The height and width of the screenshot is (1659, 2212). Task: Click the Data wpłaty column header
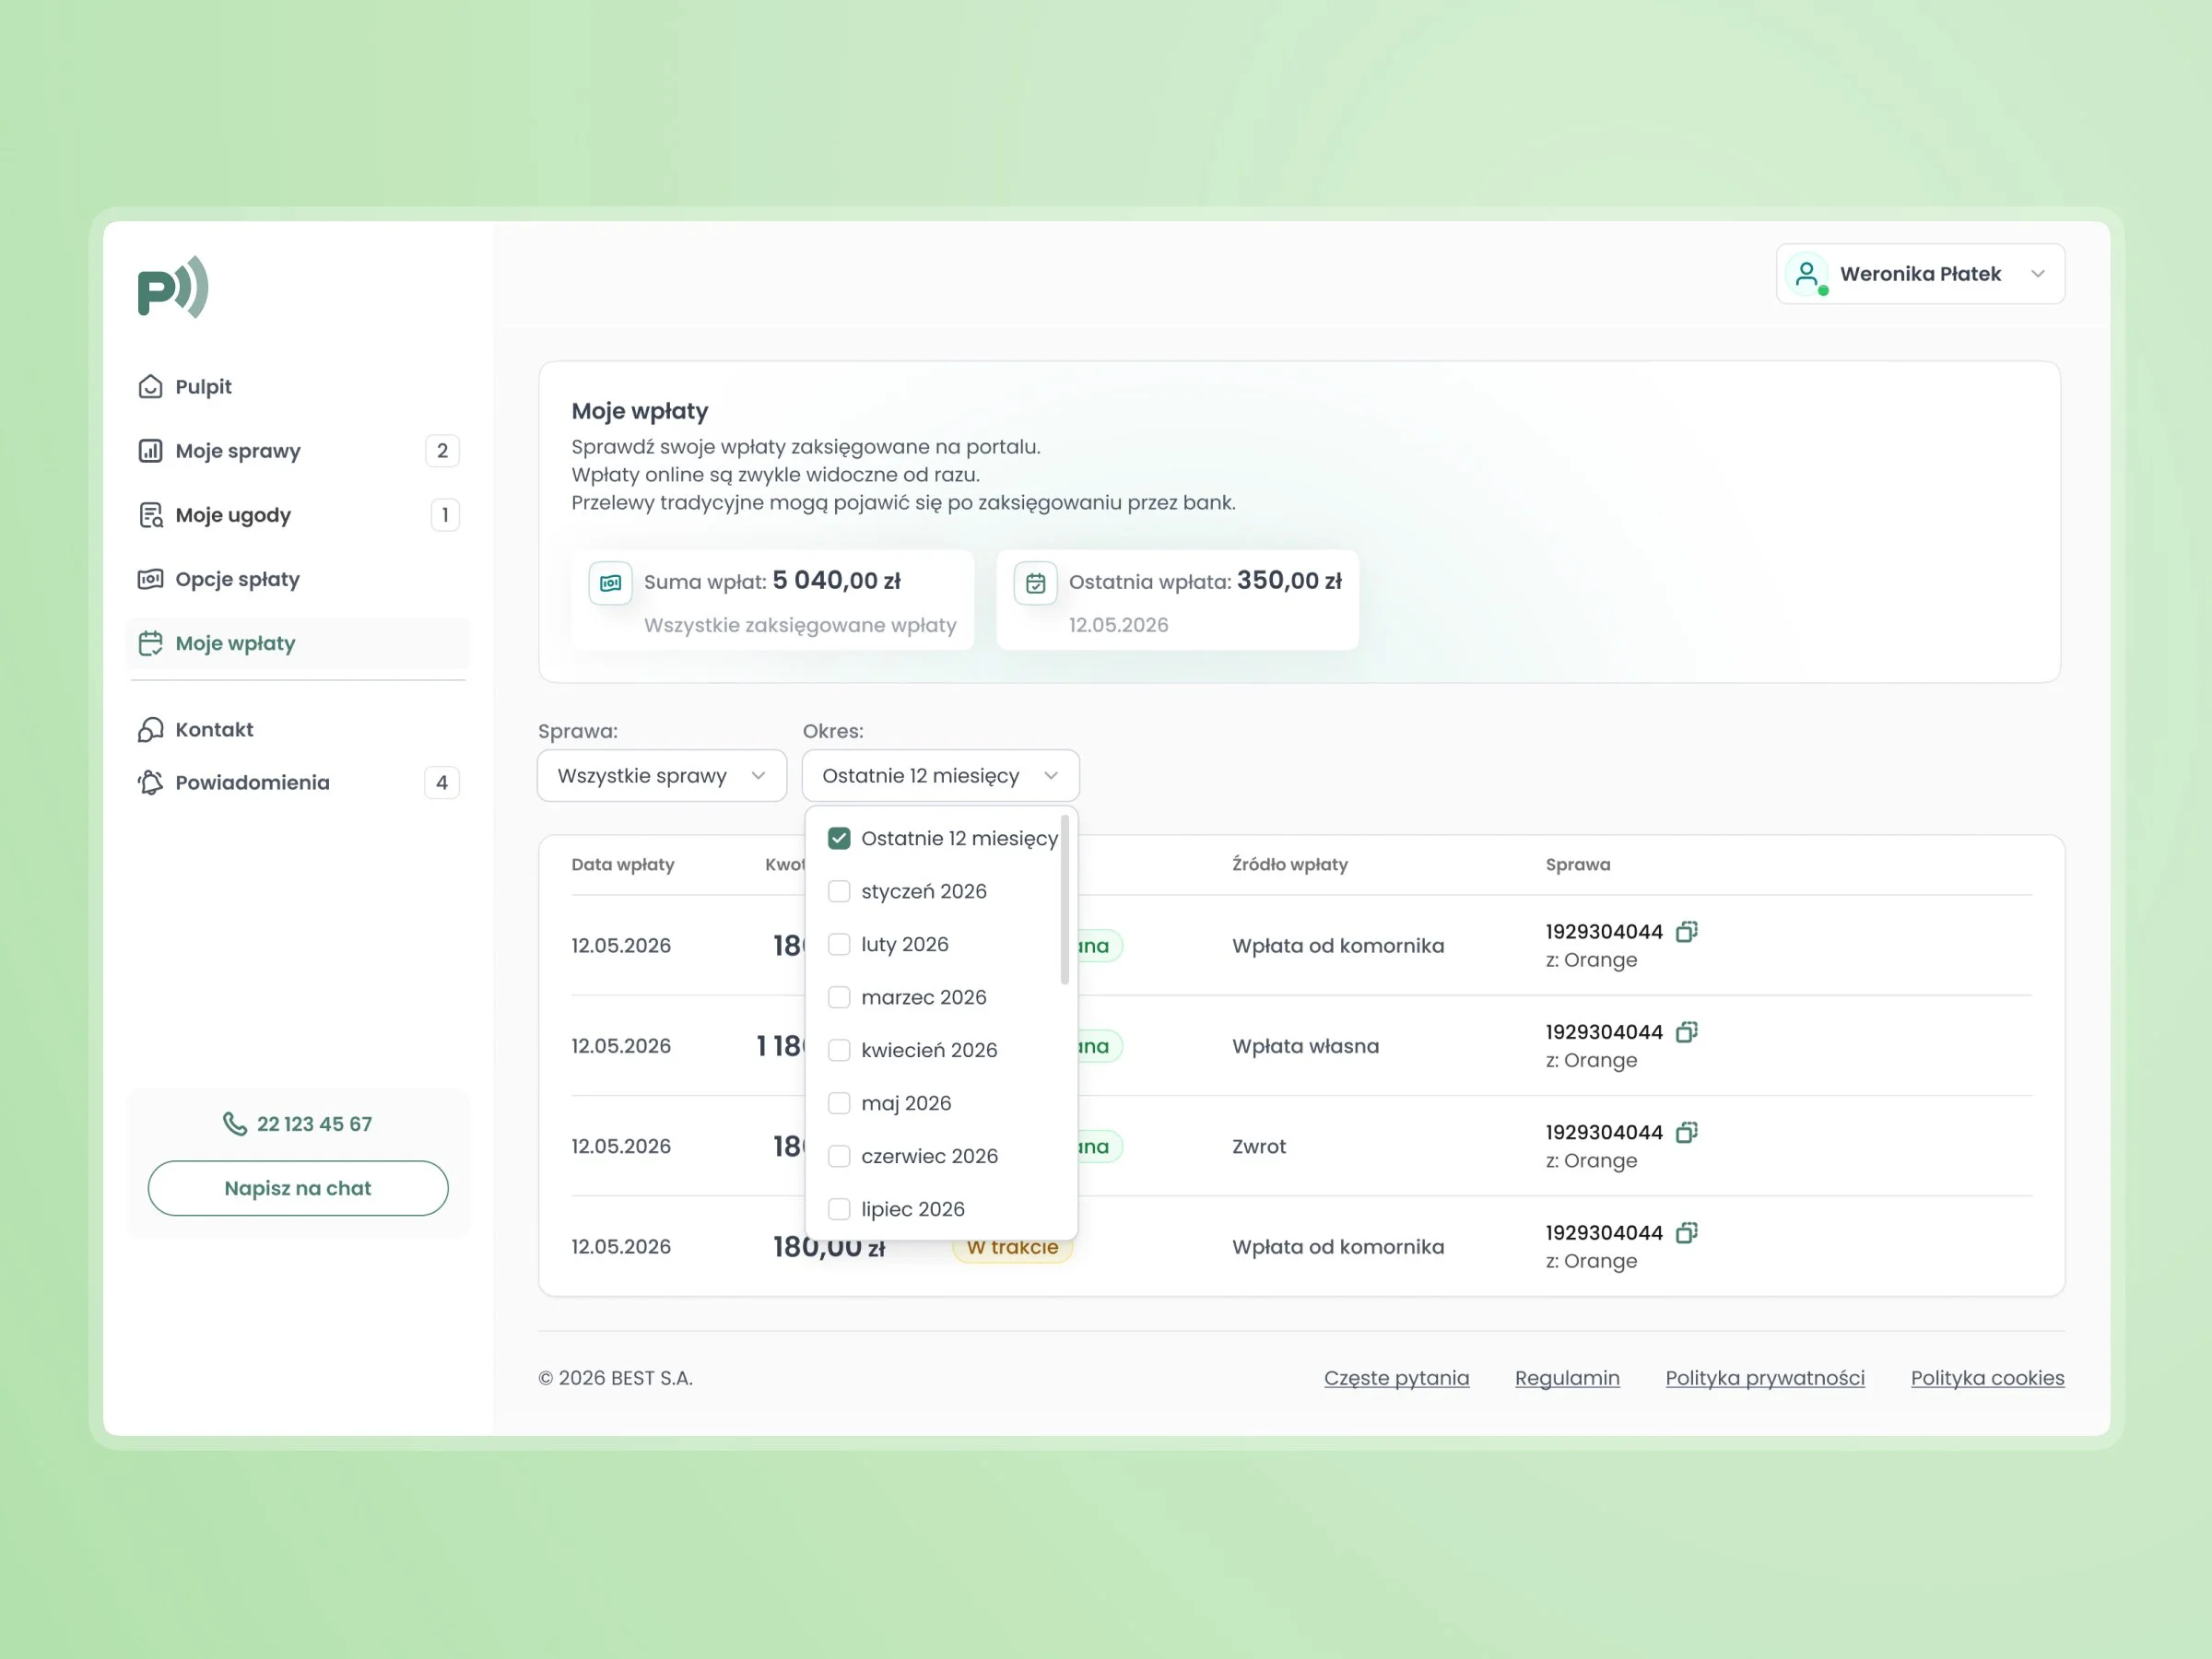point(622,864)
